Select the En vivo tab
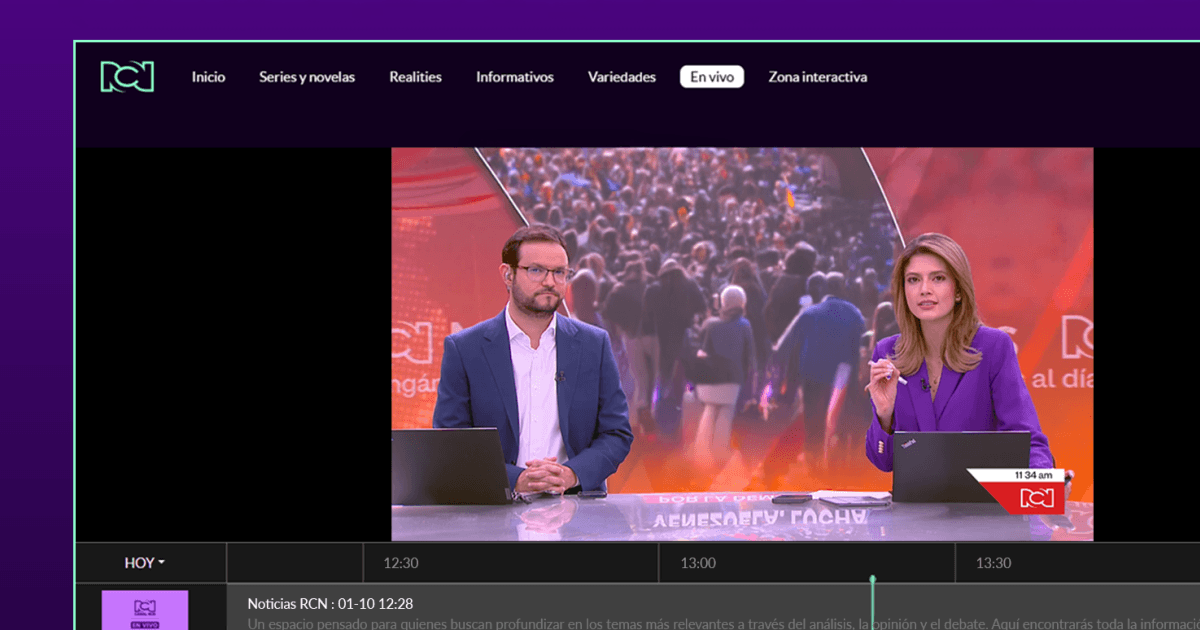The height and width of the screenshot is (630, 1200). click(711, 77)
